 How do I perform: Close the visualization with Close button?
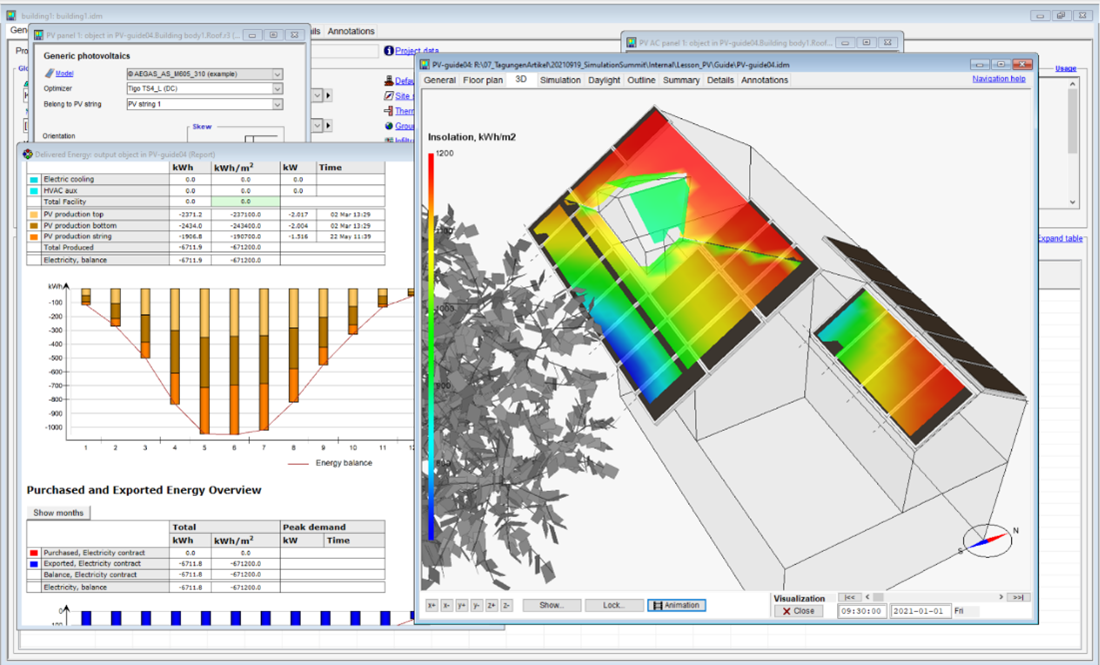pyautogui.click(x=798, y=611)
